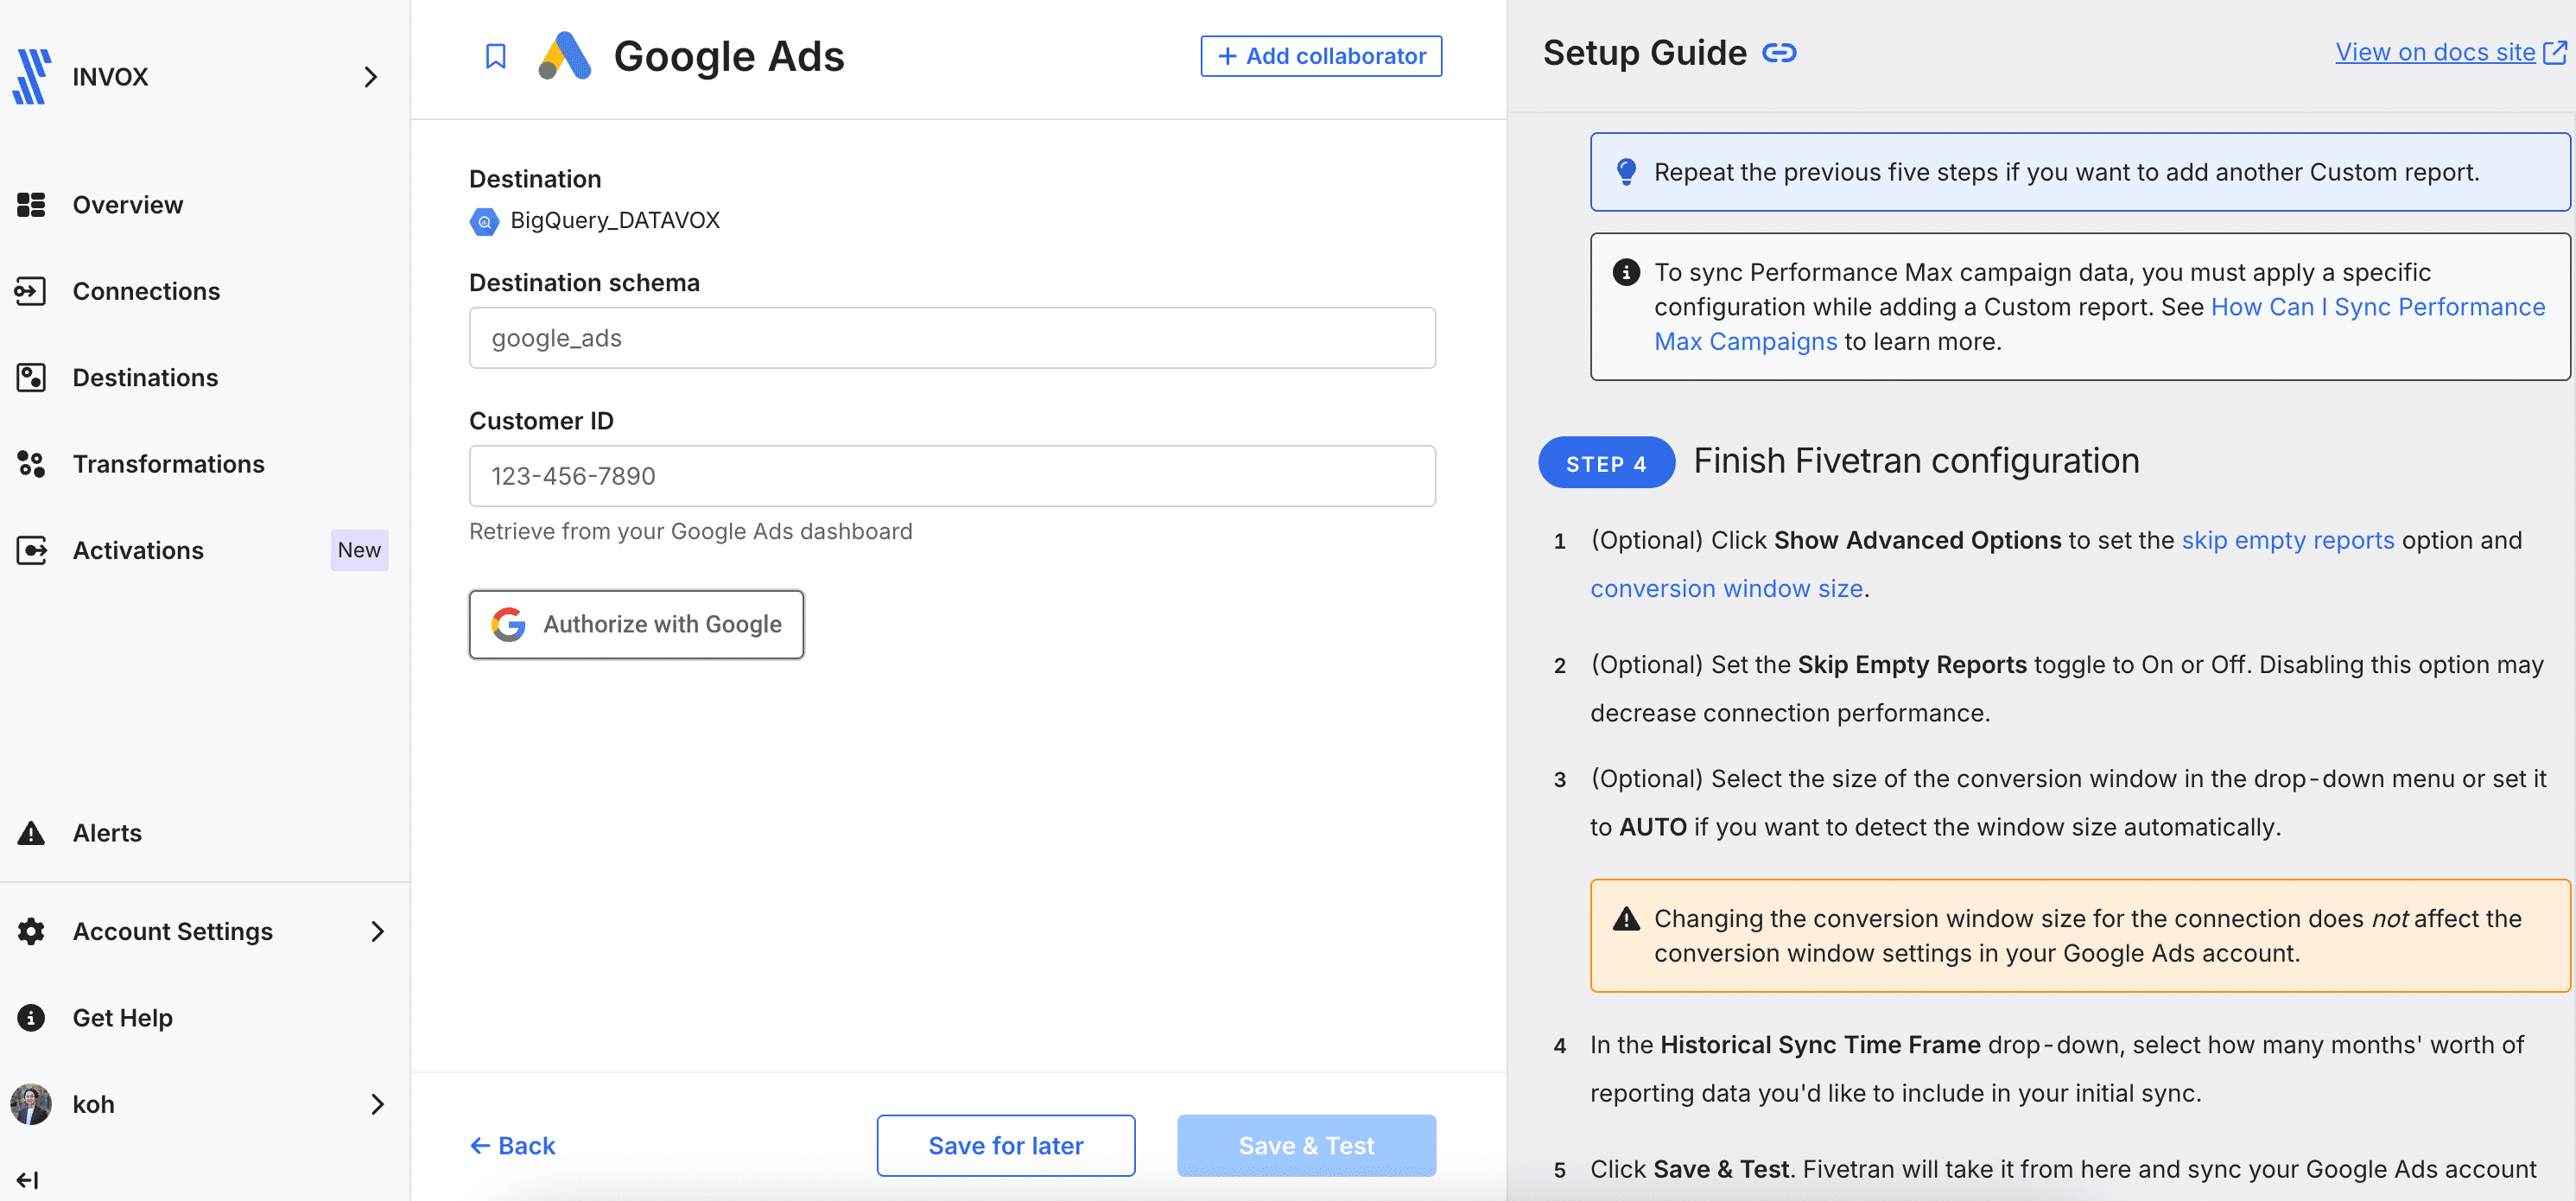Viewport: 2576px width, 1201px height.
Task: Collapse the sidebar with the arrow icon
Action: tap(28, 1180)
